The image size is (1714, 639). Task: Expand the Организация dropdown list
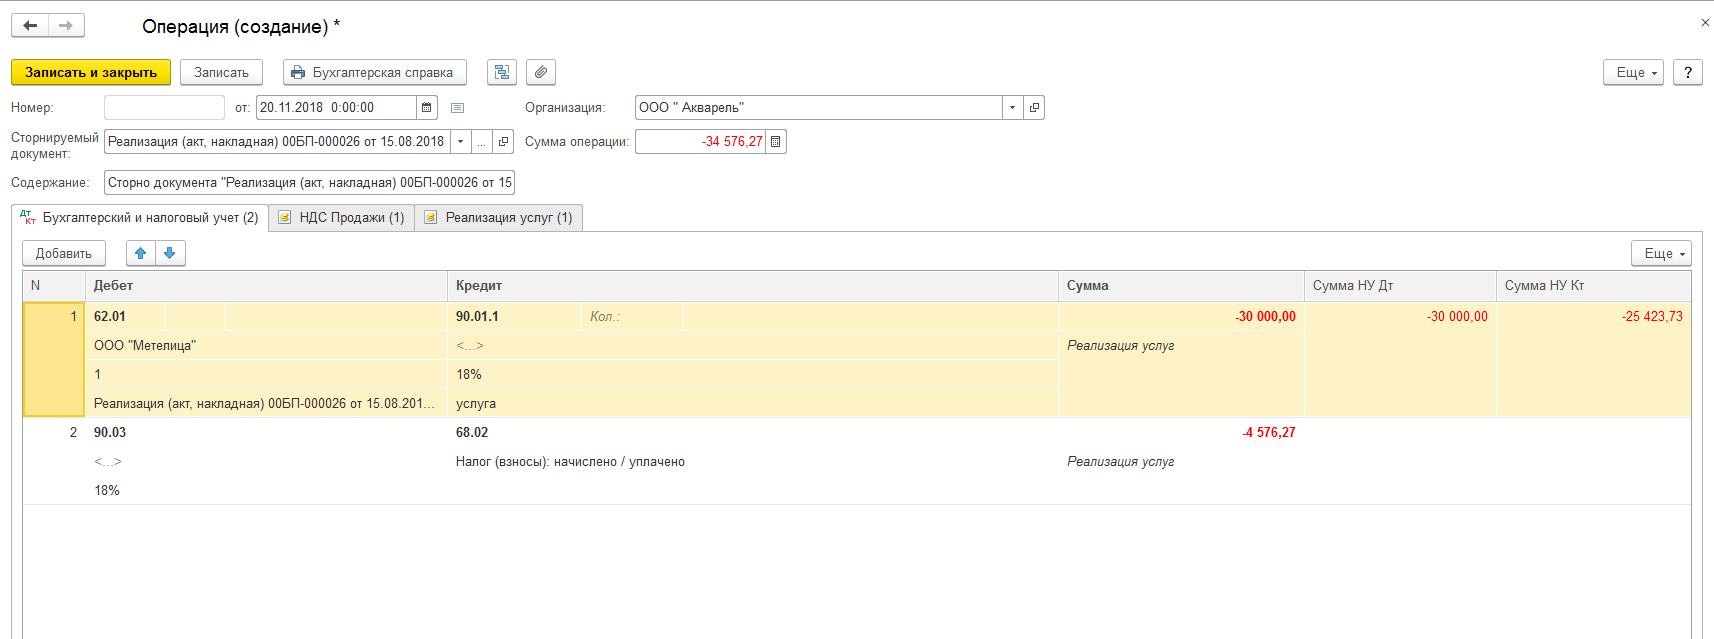1012,108
